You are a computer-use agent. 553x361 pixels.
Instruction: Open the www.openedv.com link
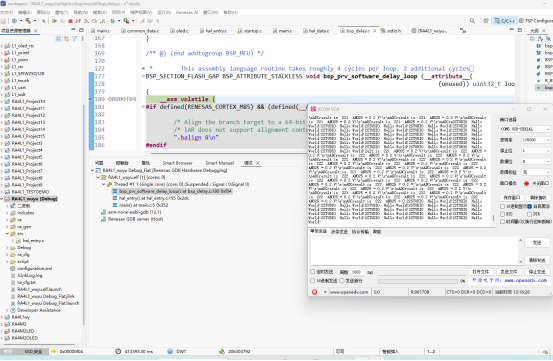tap(525, 280)
